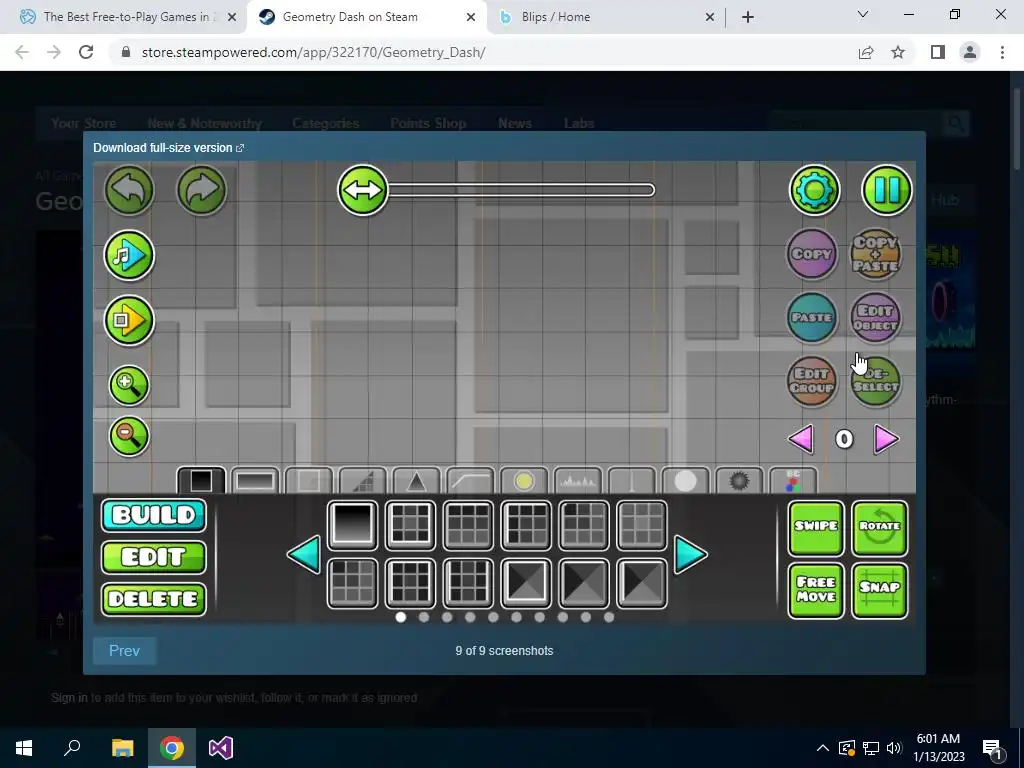Select the slope category tab
Image resolution: width=1024 pixels, height=768 pixels.
pos(362,481)
